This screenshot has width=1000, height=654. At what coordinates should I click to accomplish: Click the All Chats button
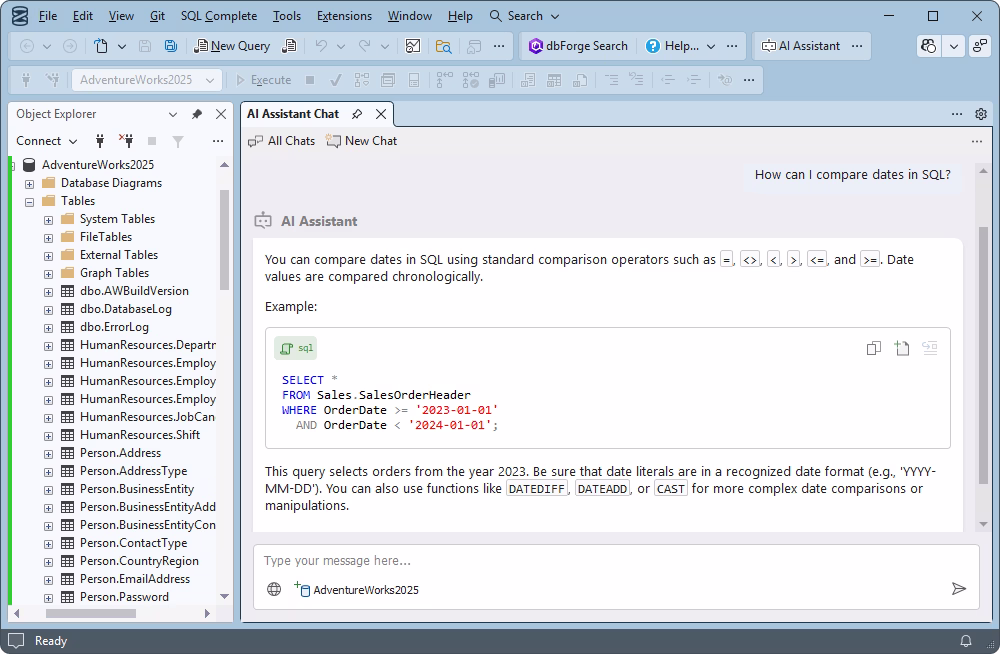pos(282,141)
